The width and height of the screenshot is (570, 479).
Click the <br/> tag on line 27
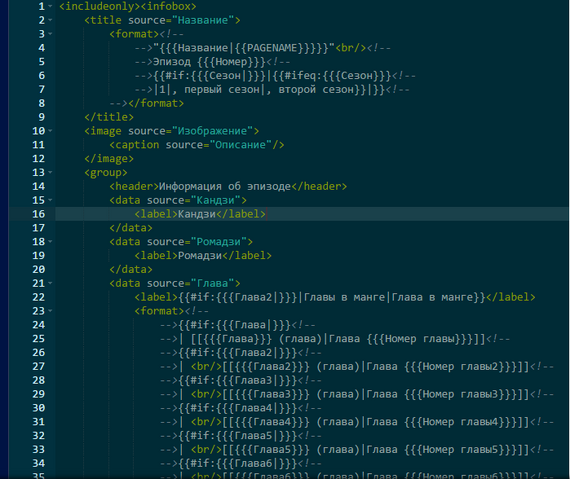pos(206,367)
